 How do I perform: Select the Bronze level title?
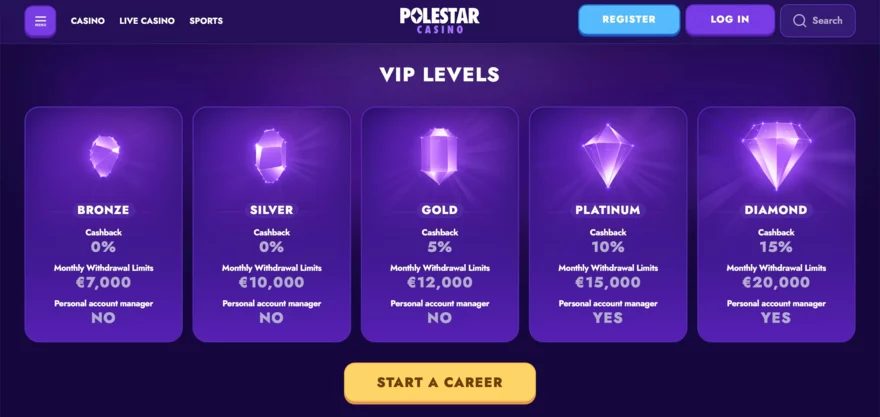coord(103,210)
